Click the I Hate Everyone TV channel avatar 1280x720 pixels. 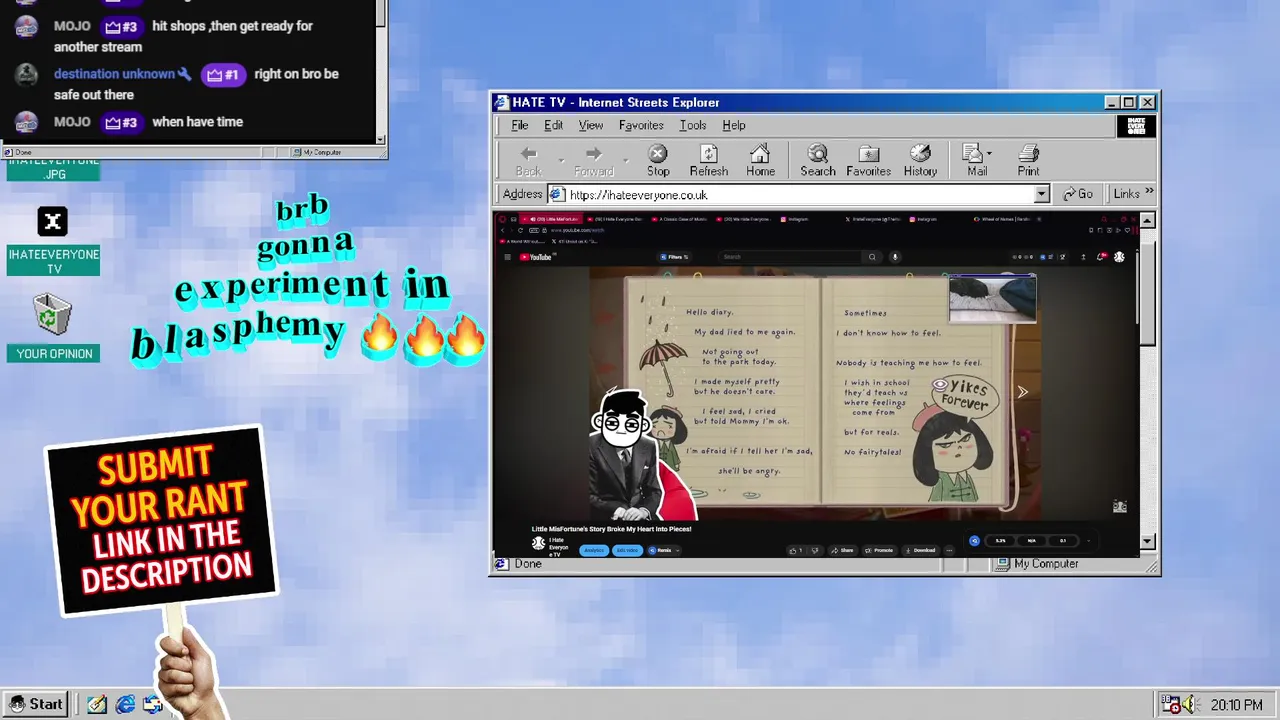pos(538,543)
